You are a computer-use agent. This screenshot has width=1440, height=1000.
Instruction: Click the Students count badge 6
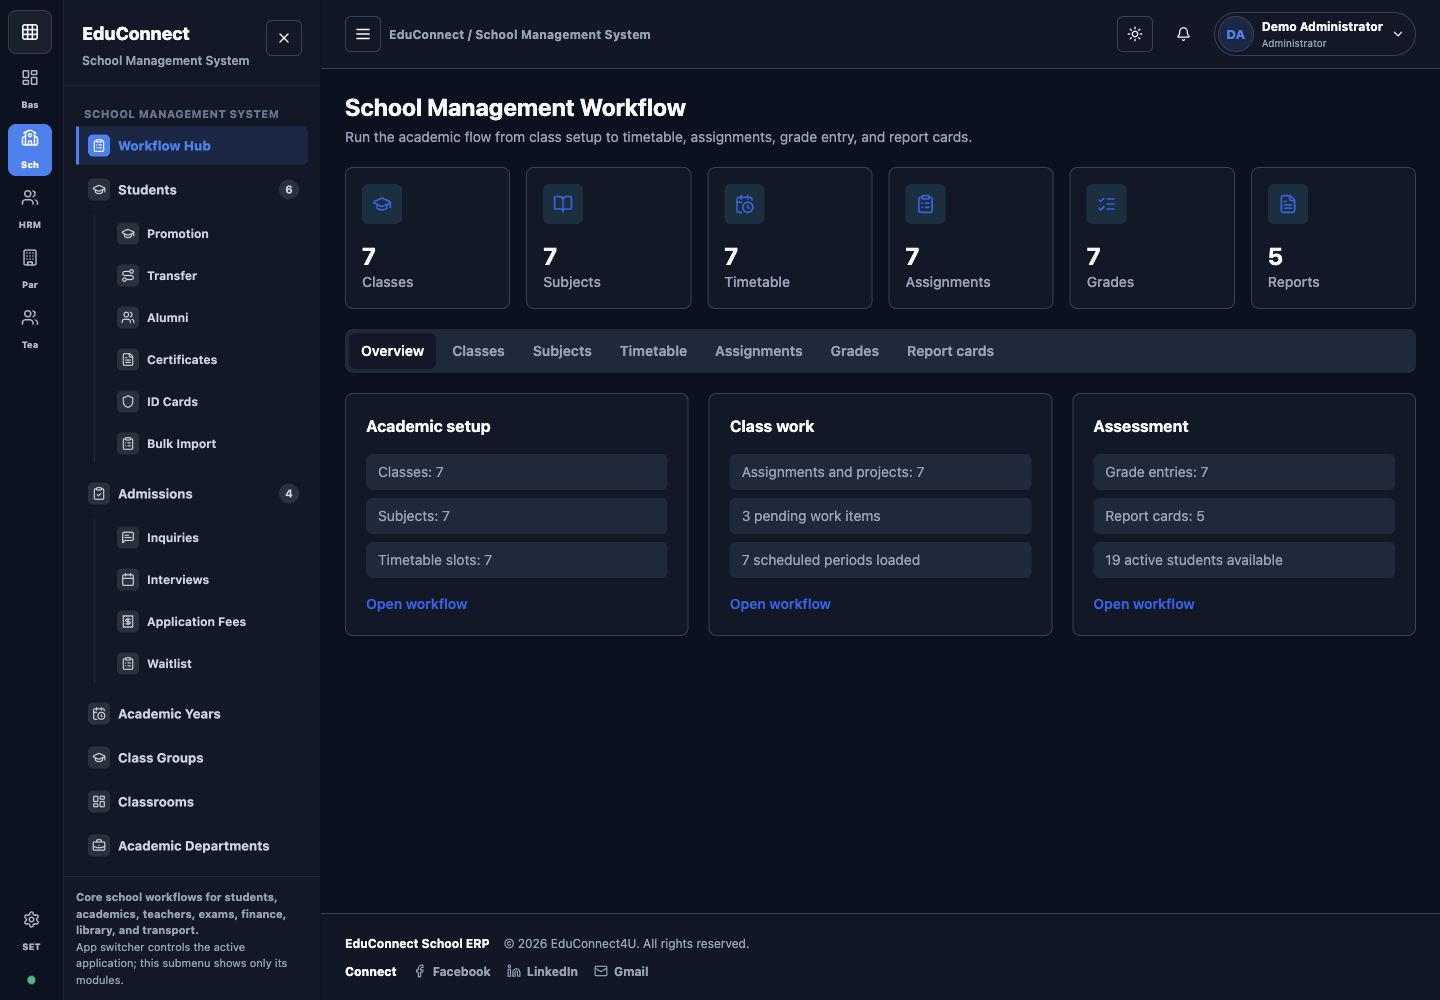289,190
